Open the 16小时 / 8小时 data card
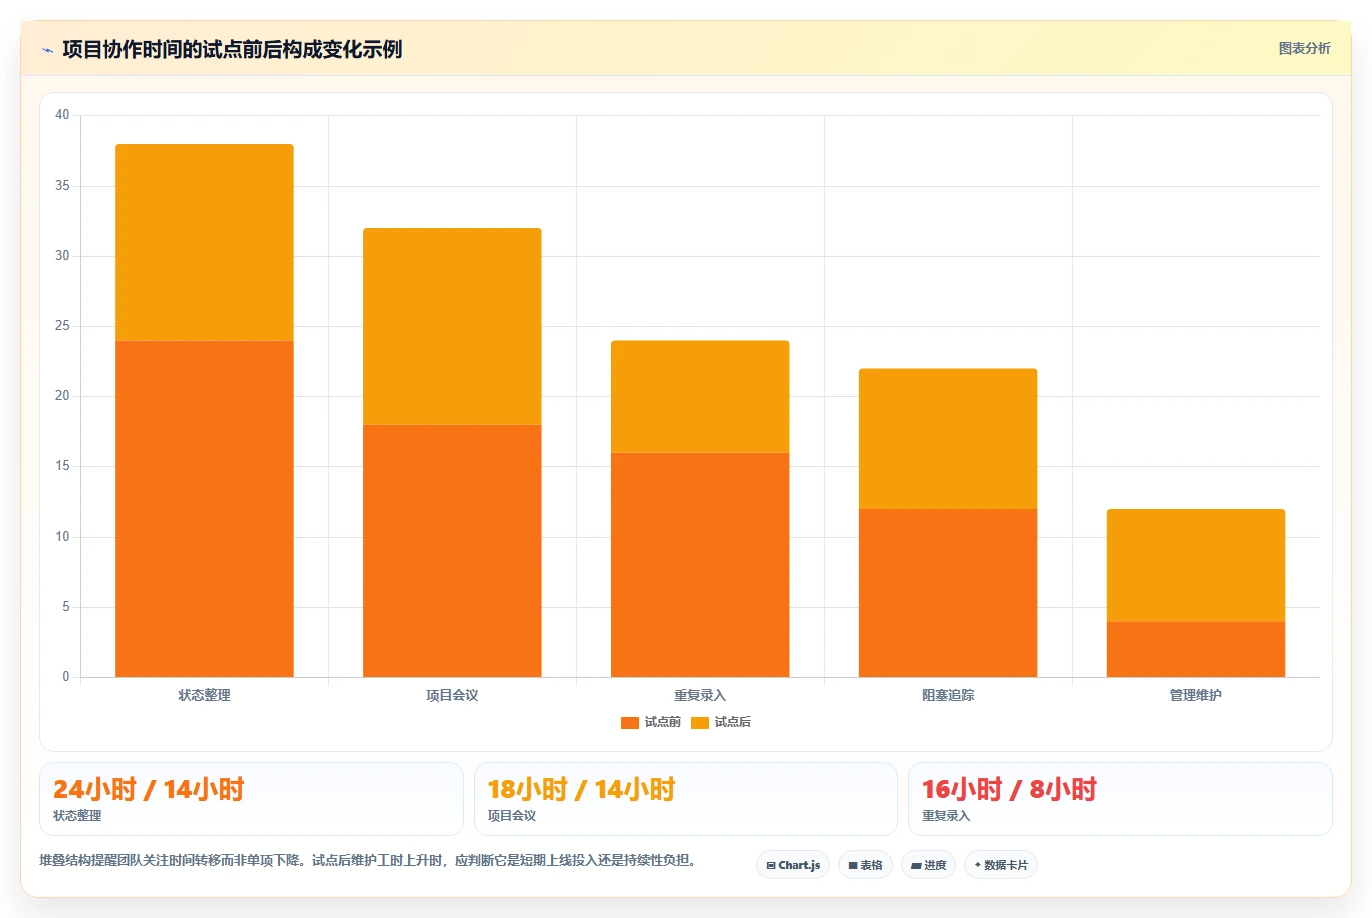 (x=1120, y=799)
